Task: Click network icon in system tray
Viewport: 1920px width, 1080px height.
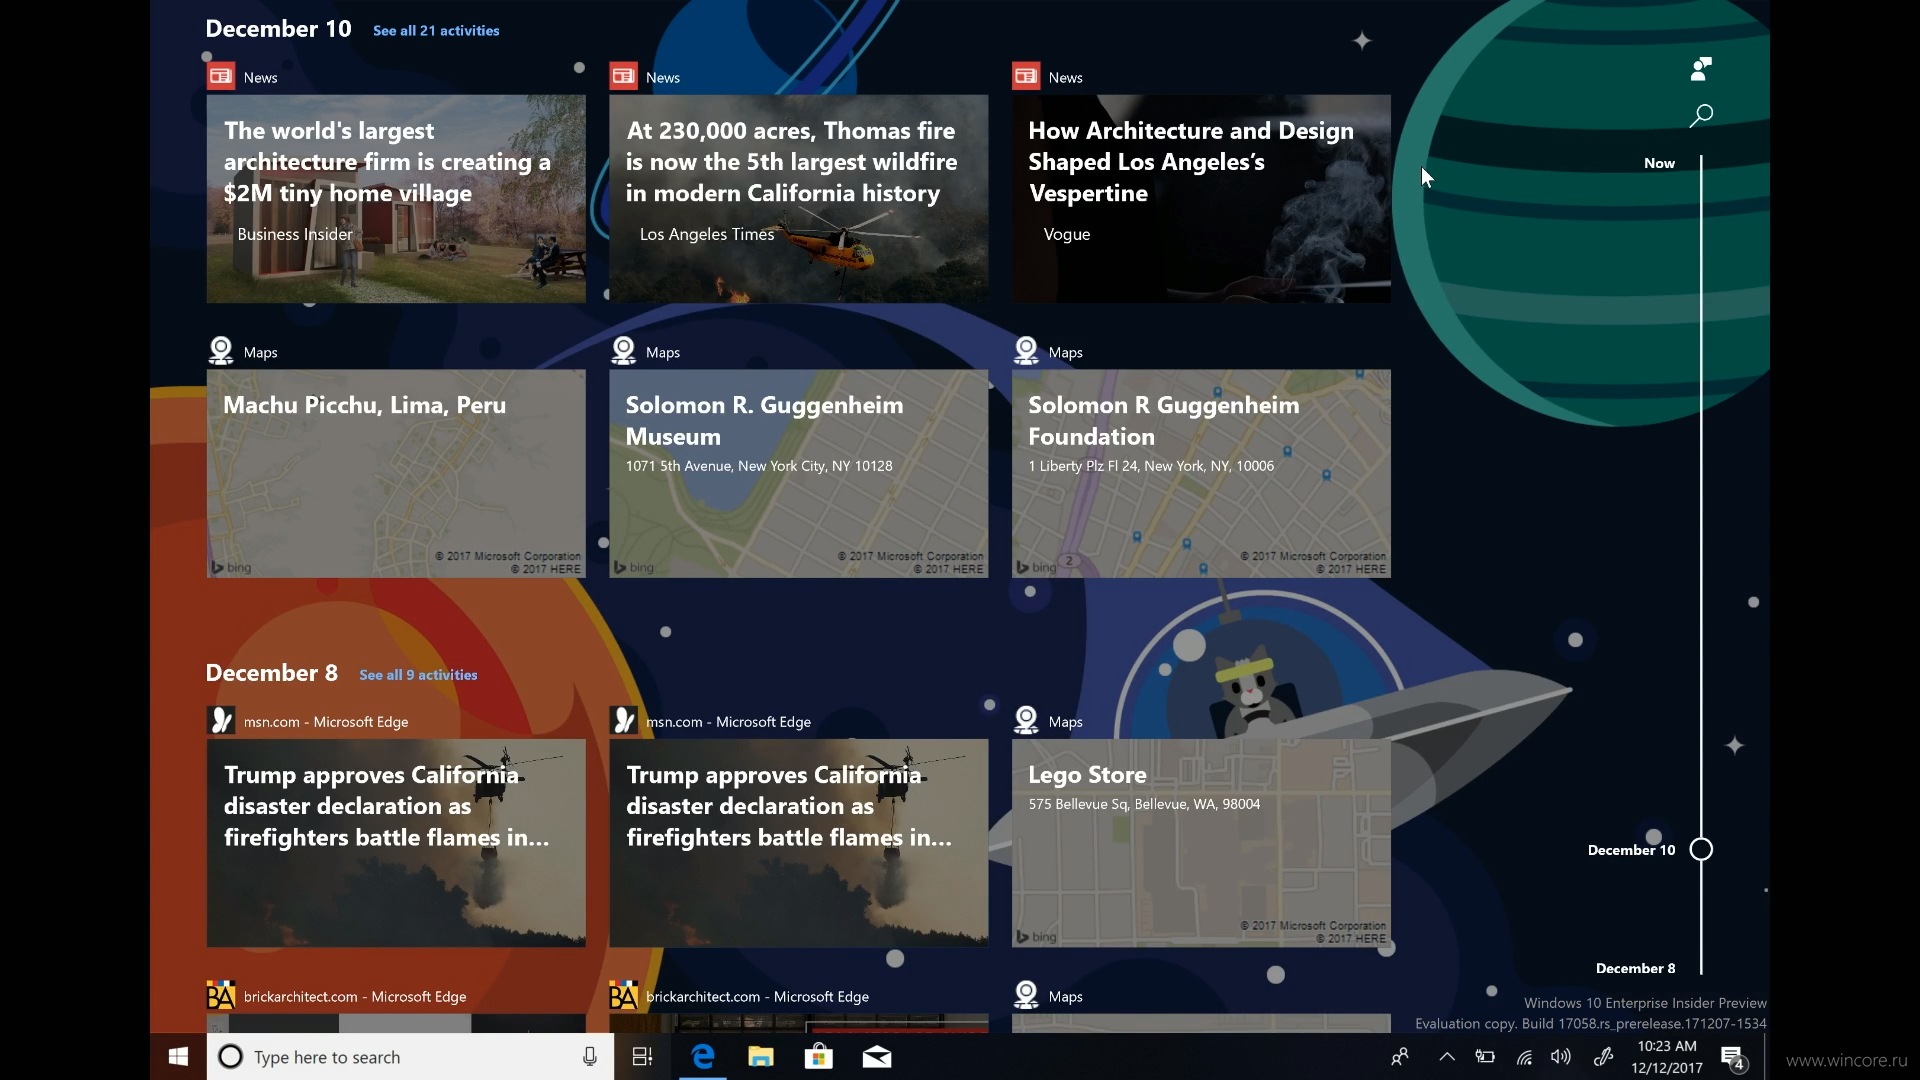Action: click(1523, 1057)
